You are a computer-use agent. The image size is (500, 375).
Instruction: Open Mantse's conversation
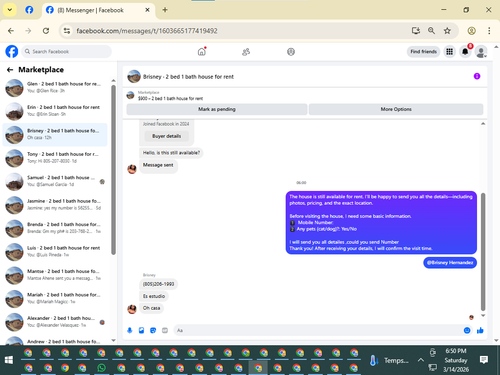pyautogui.click(x=55, y=275)
